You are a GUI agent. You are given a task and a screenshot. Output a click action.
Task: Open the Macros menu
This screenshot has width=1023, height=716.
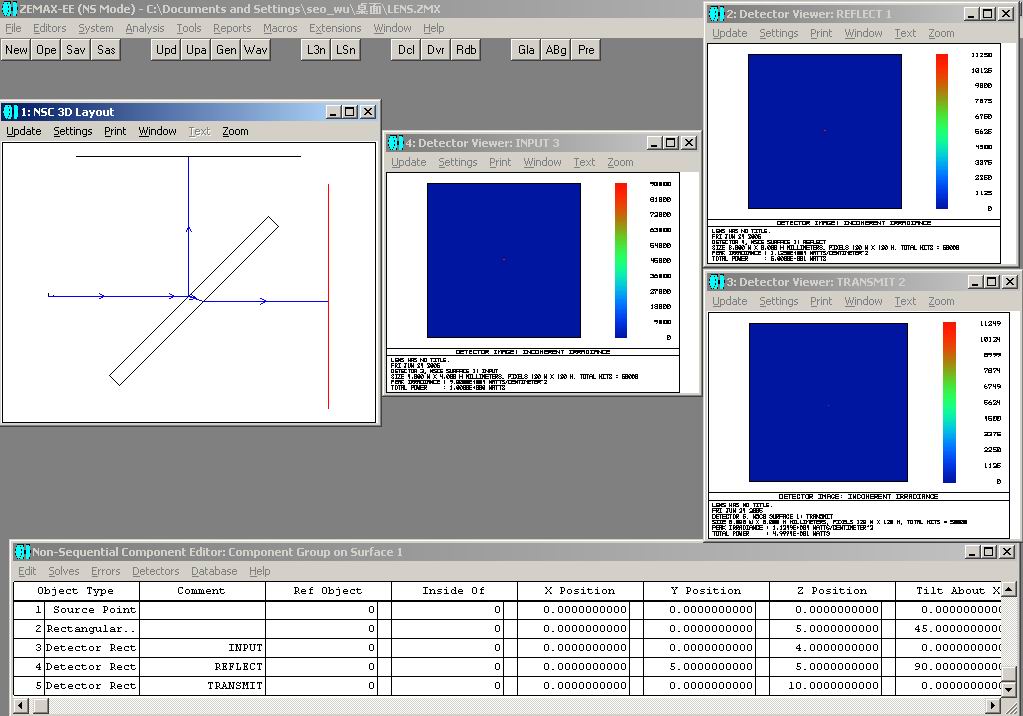280,28
